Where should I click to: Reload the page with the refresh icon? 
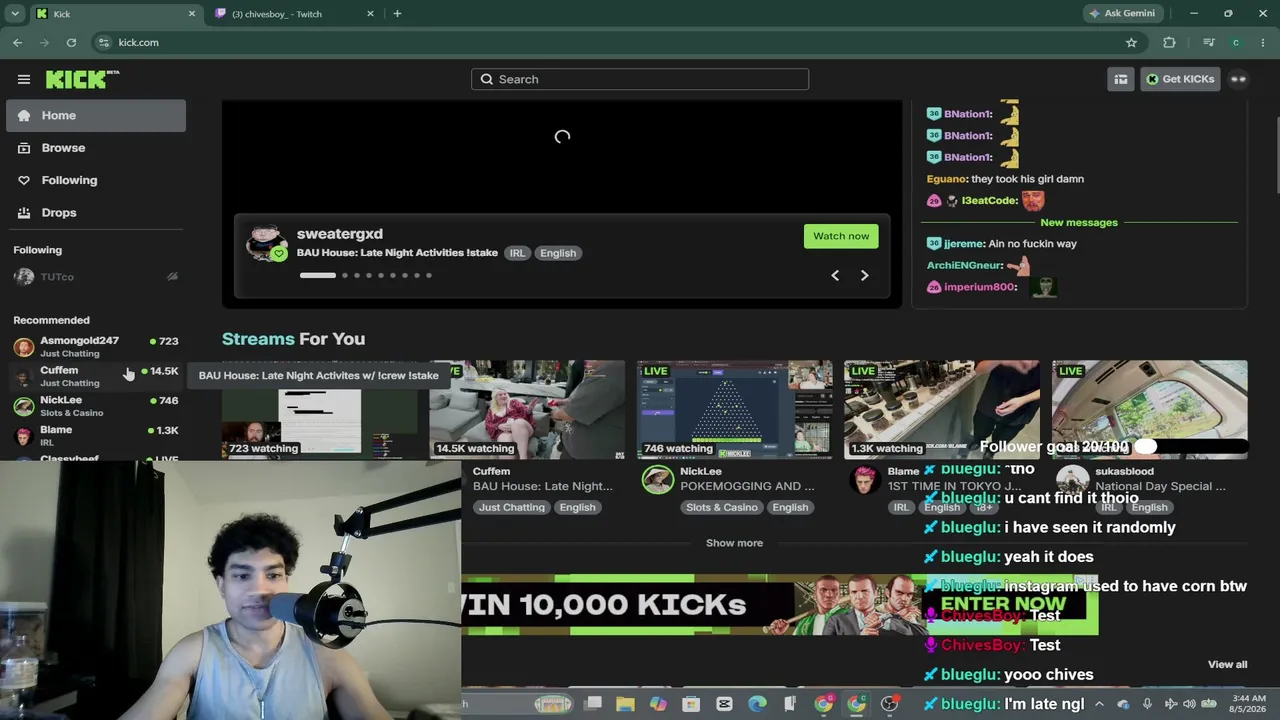tap(71, 43)
